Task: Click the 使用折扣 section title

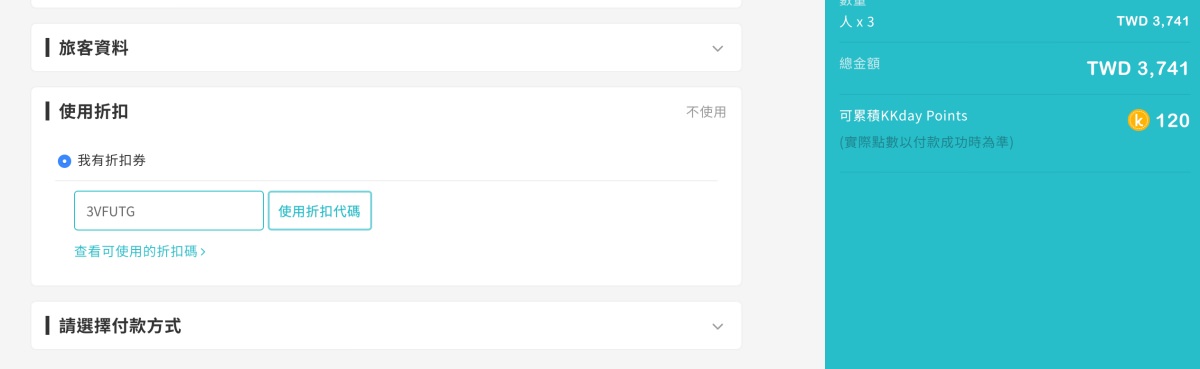Action: [x=93, y=111]
